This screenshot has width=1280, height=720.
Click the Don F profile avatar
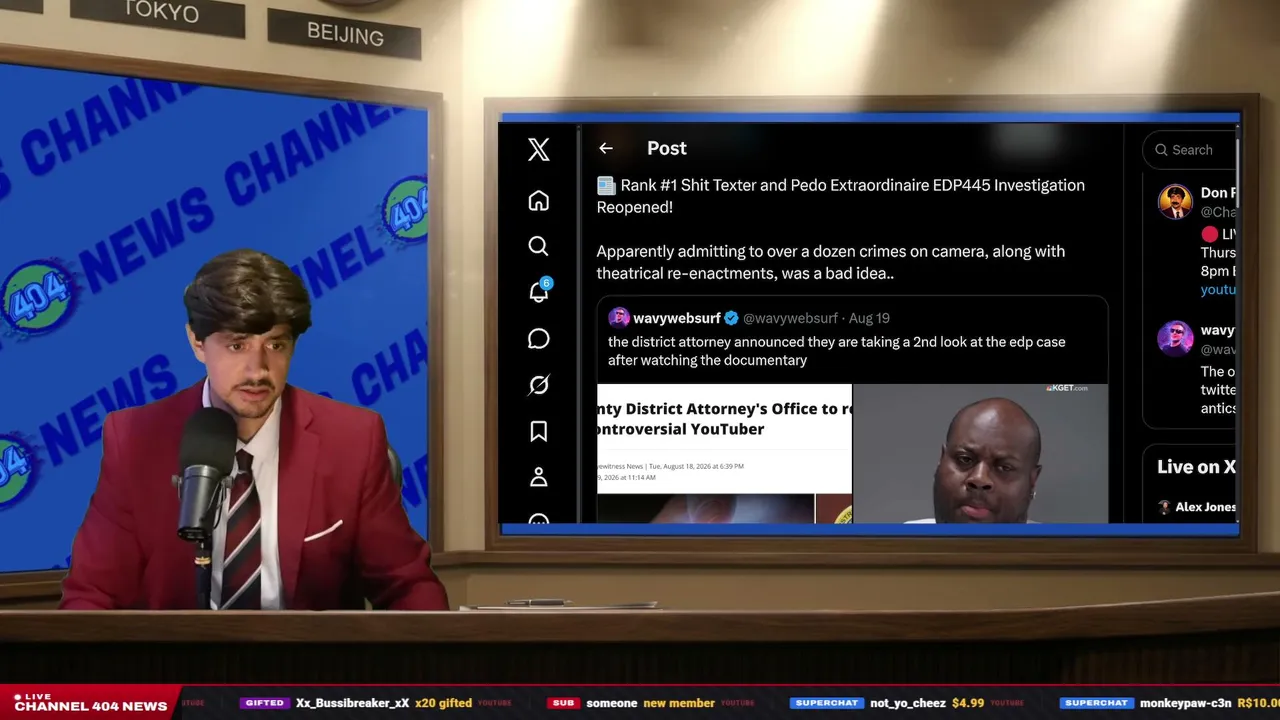pos(1175,202)
